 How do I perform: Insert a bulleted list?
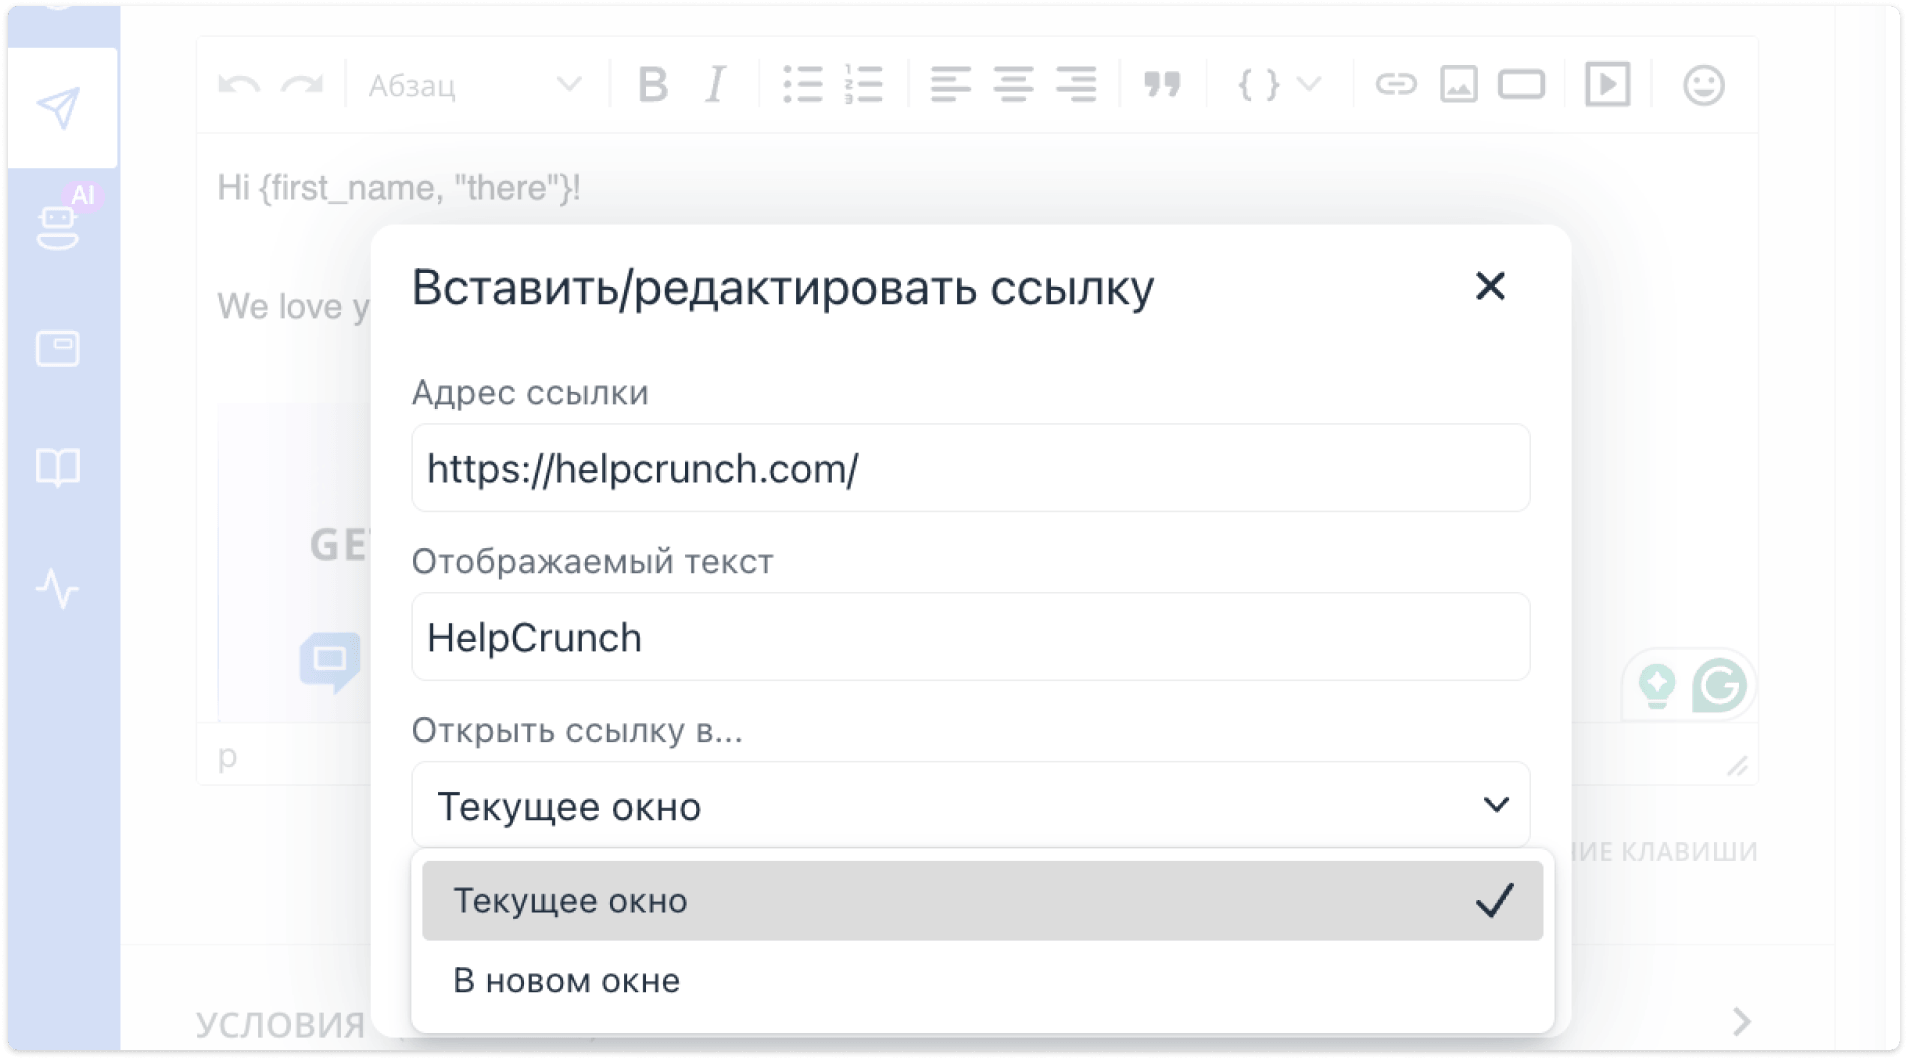(x=803, y=85)
